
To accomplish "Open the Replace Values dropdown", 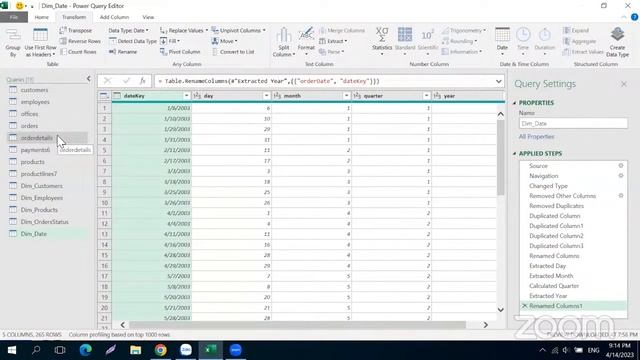I will click(184, 31).
